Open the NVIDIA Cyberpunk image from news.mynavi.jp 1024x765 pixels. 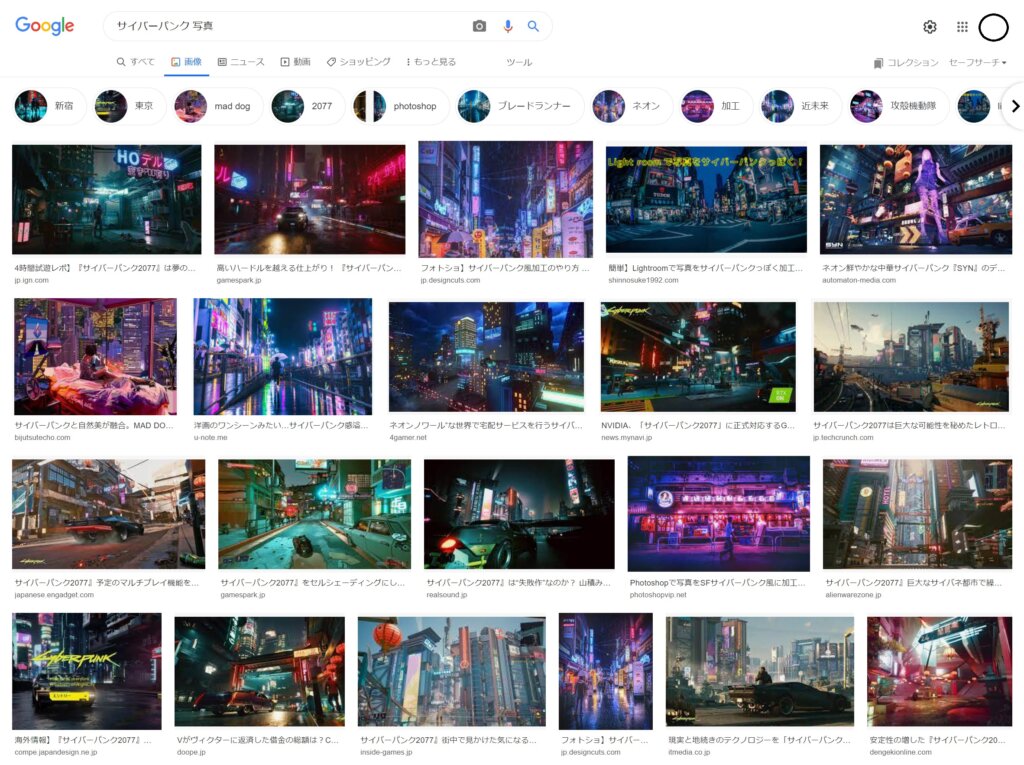coord(698,357)
